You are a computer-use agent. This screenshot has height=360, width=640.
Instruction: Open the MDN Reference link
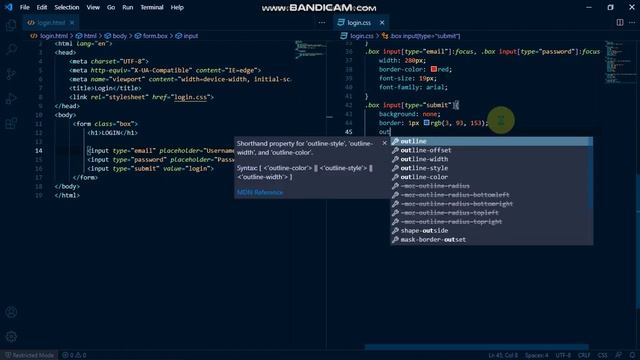[260, 192]
